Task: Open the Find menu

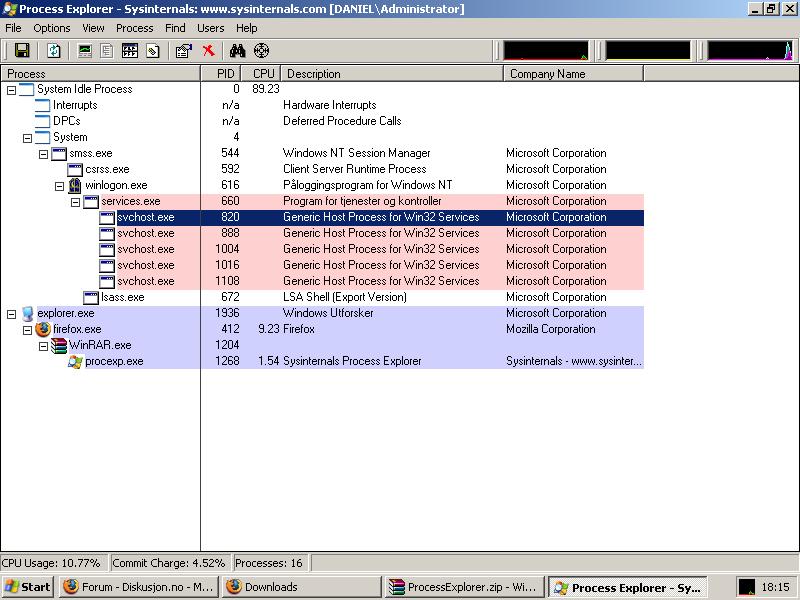Action: click(x=175, y=28)
